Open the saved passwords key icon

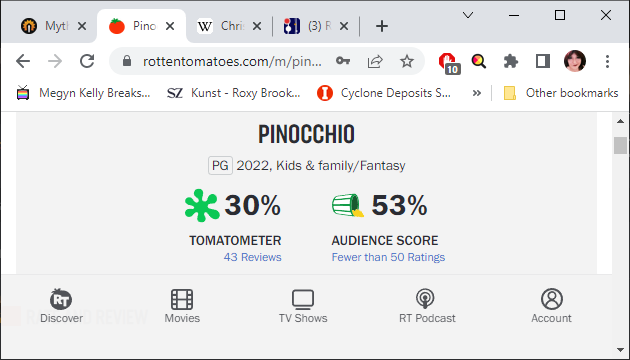343,61
